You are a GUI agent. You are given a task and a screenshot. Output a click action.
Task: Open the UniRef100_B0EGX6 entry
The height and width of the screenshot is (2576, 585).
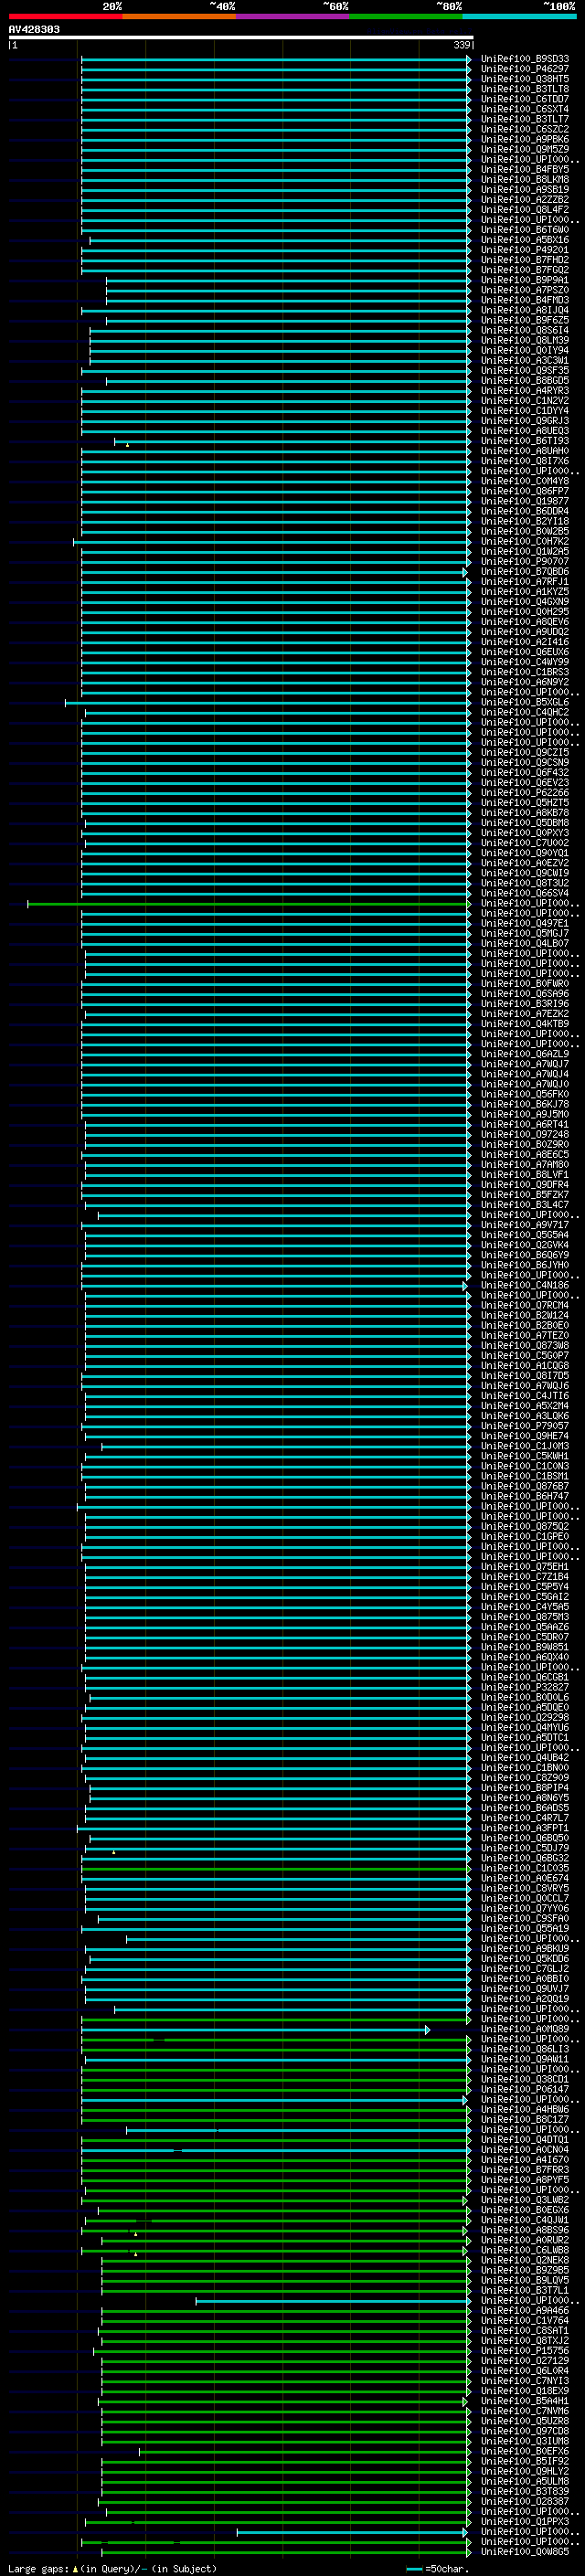pyautogui.click(x=524, y=2210)
